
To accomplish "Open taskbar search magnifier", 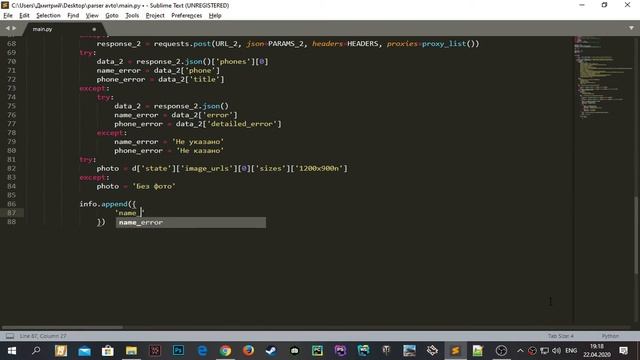I will (x=36, y=351).
